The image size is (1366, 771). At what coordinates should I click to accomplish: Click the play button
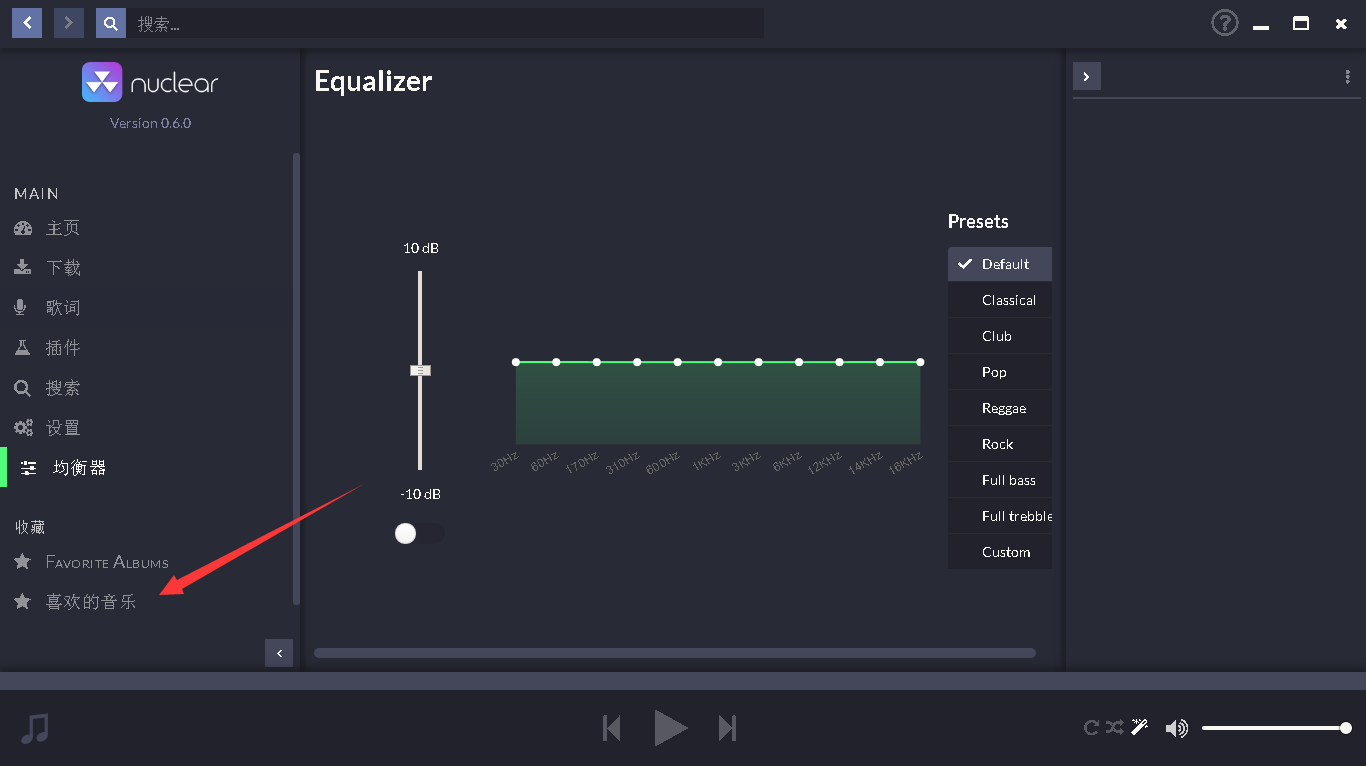[x=670, y=728]
